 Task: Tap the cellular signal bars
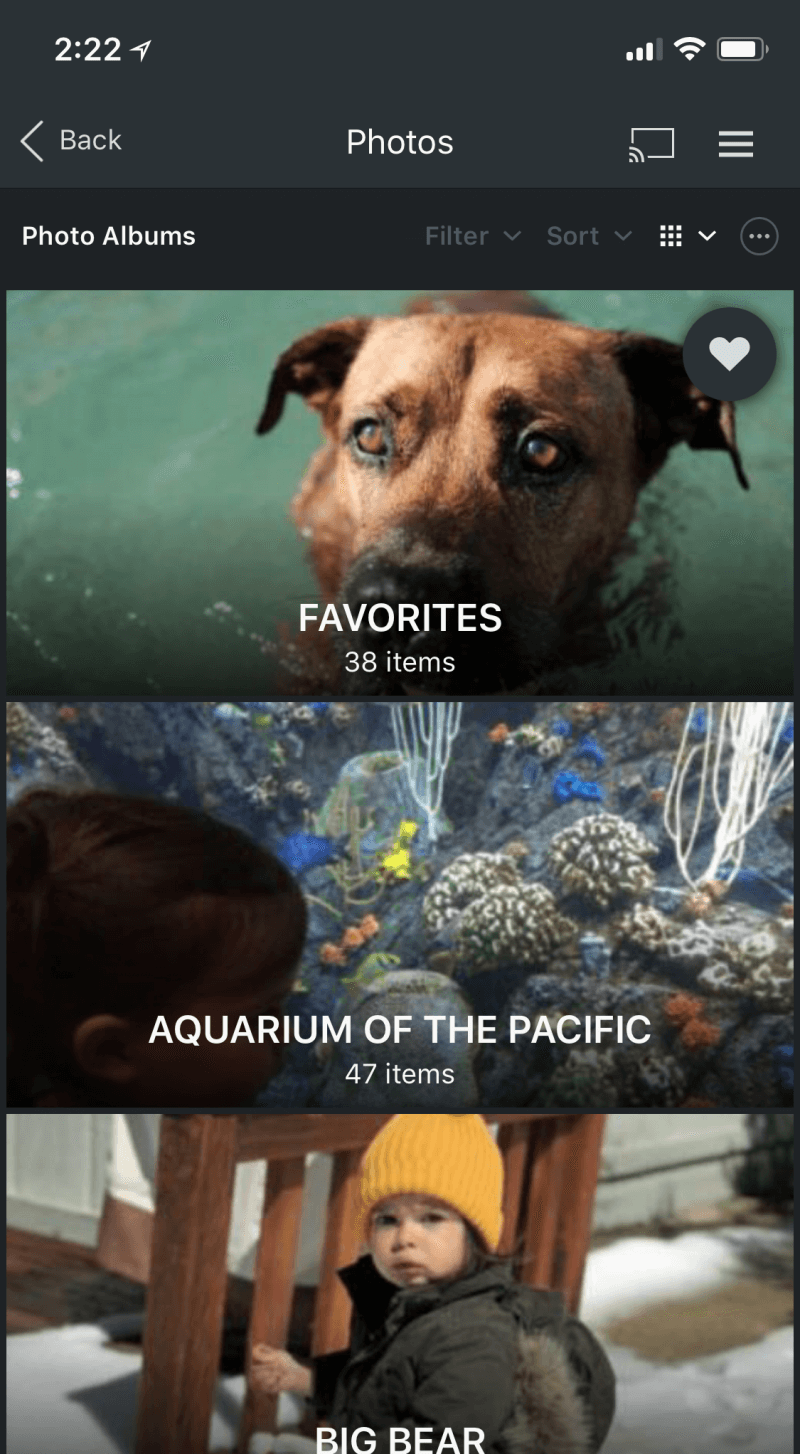645,50
